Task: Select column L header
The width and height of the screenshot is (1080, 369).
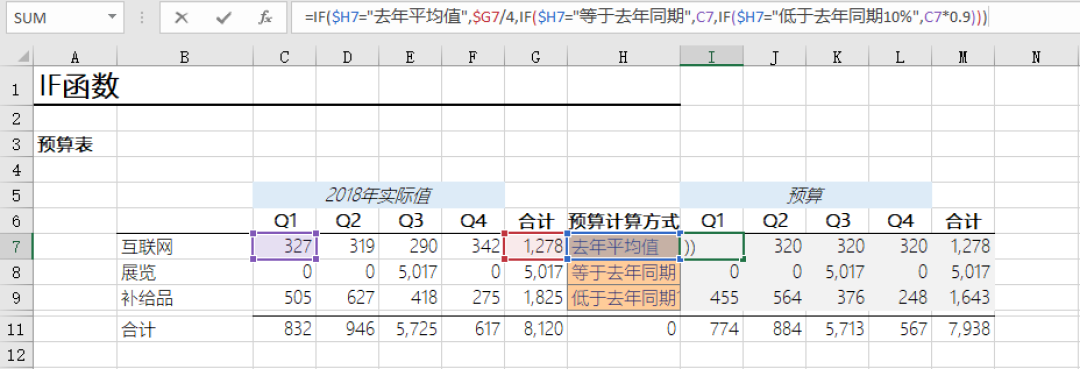Action: [x=900, y=57]
